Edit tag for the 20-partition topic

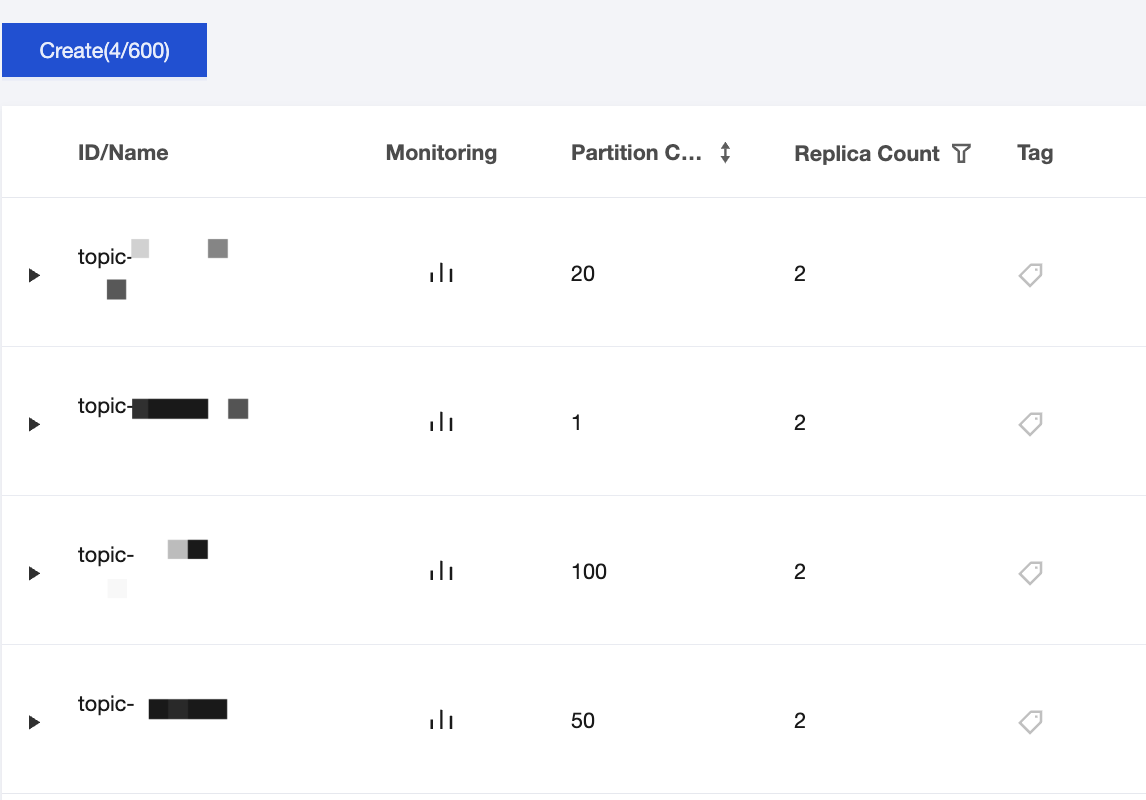point(1031,274)
